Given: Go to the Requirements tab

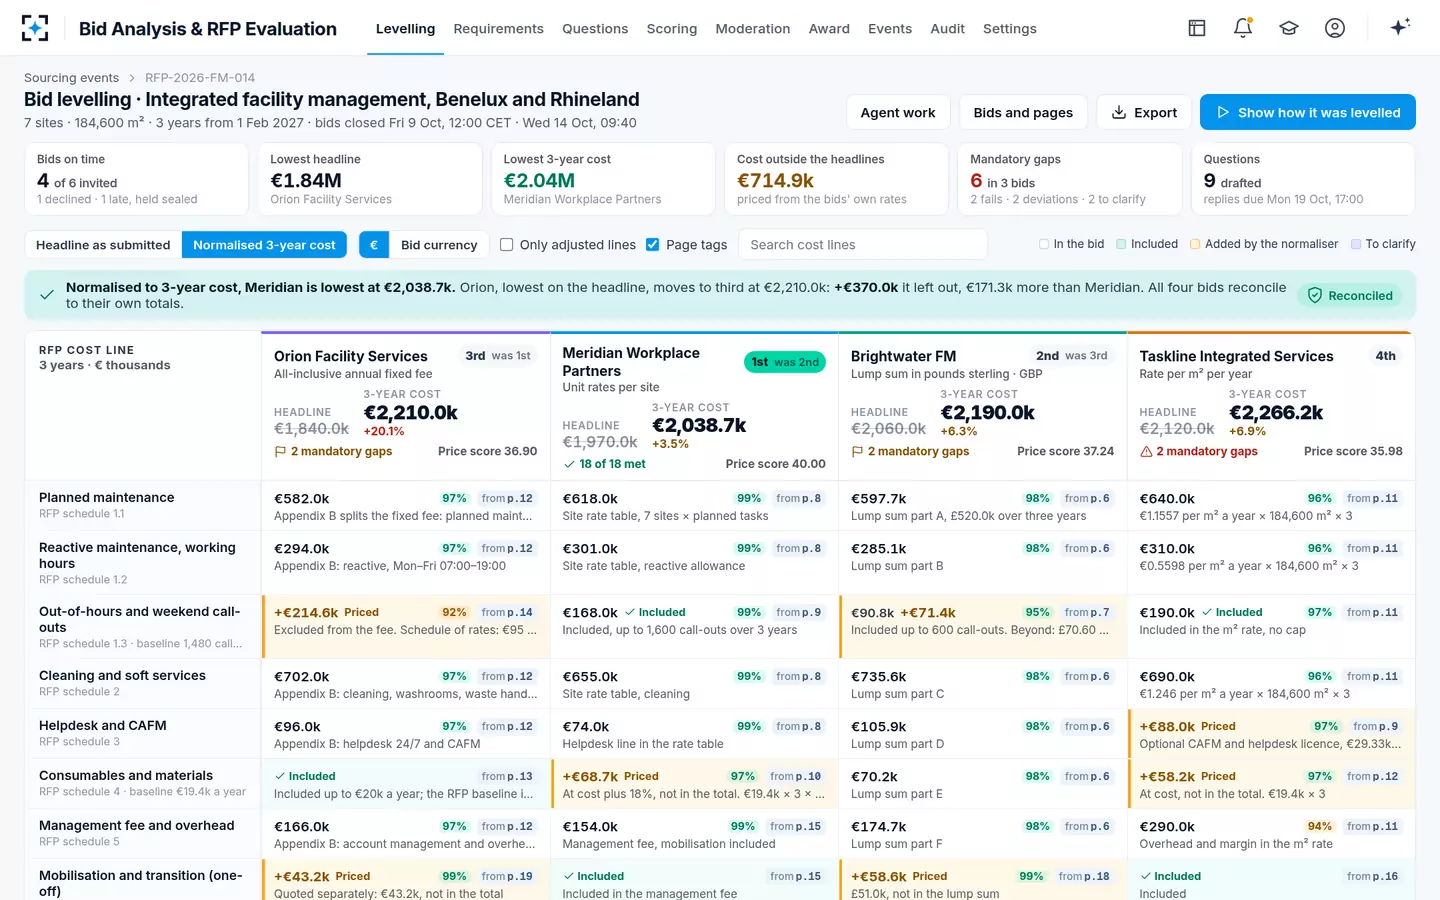Looking at the screenshot, I should [498, 29].
